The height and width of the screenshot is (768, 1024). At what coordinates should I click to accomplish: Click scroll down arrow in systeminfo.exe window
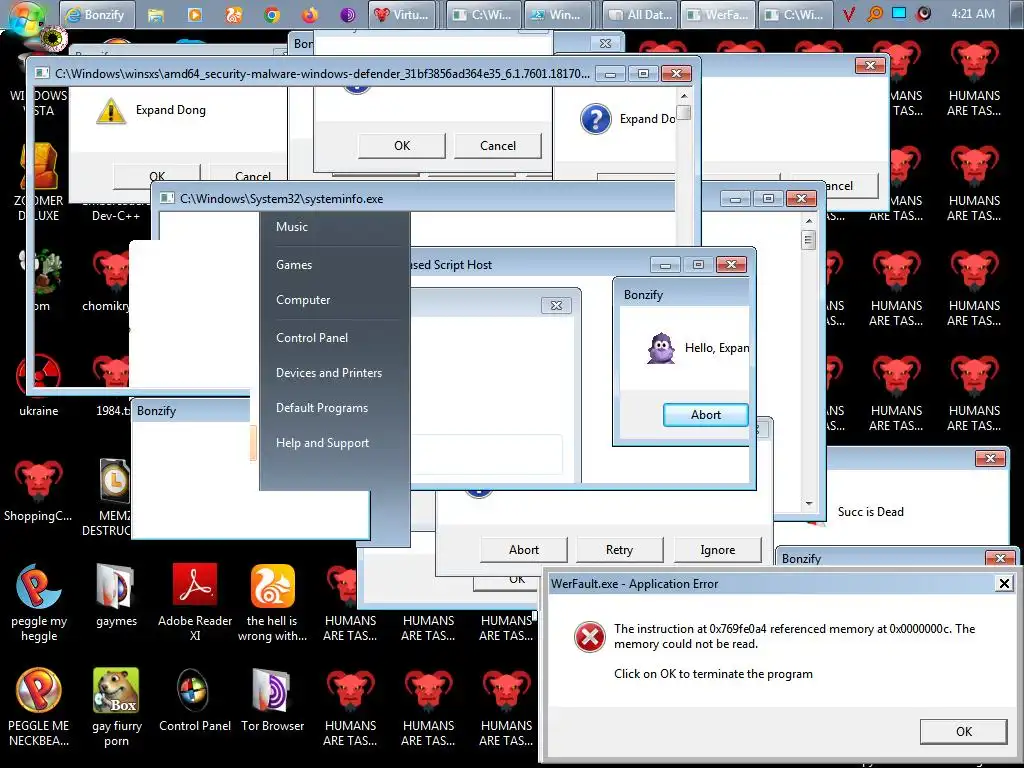pos(809,504)
